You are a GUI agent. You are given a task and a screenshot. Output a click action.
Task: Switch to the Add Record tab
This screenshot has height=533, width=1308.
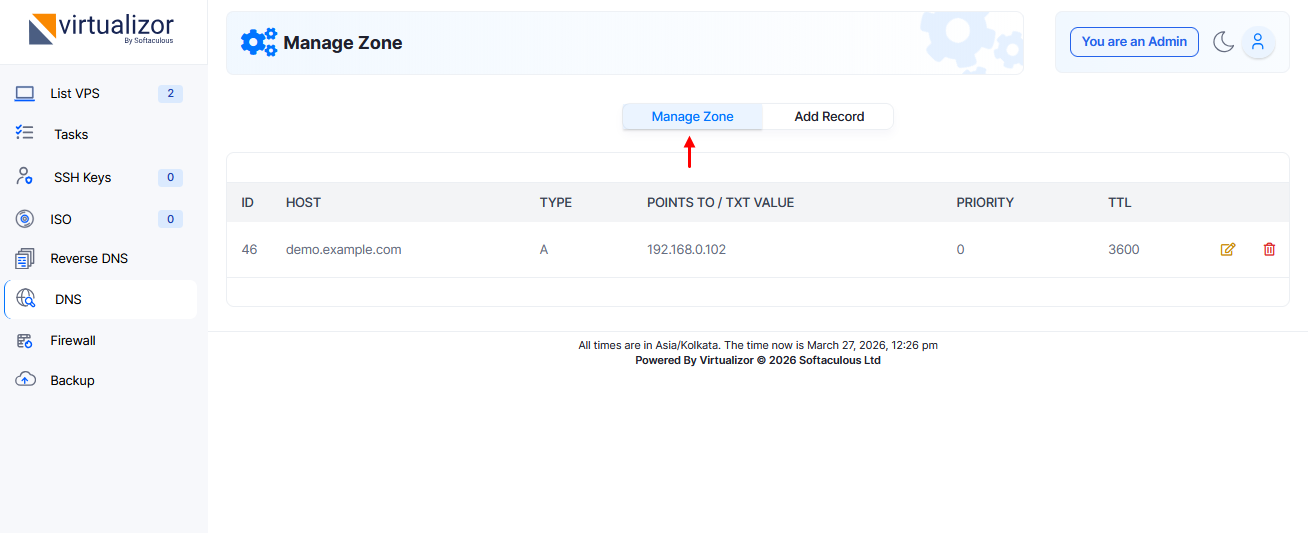[x=829, y=117]
